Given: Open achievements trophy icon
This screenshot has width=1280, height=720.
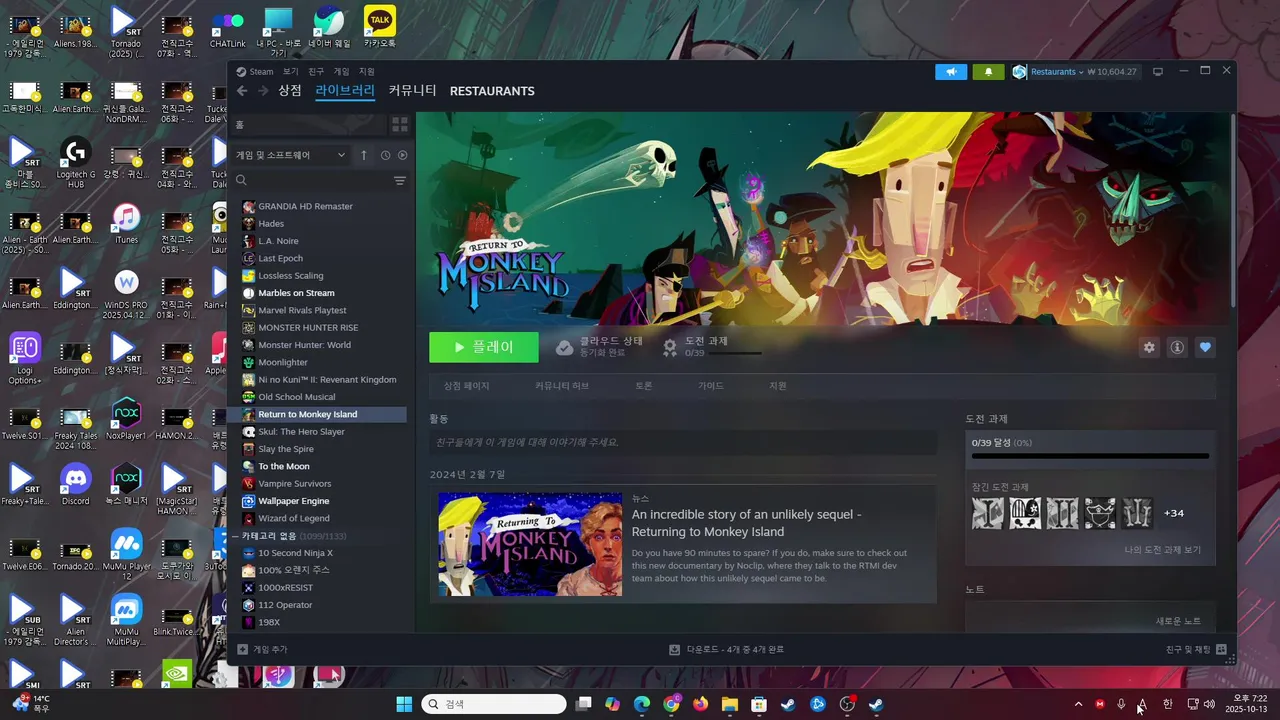Looking at the screenshot, I should click(670, 347).
